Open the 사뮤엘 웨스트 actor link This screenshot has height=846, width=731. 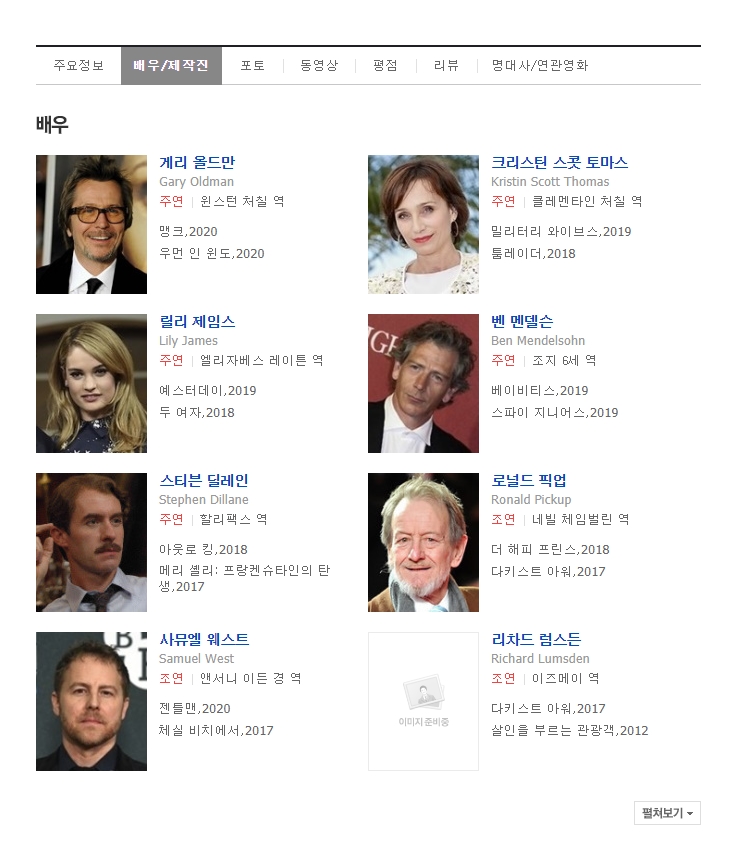click(204, 639)
